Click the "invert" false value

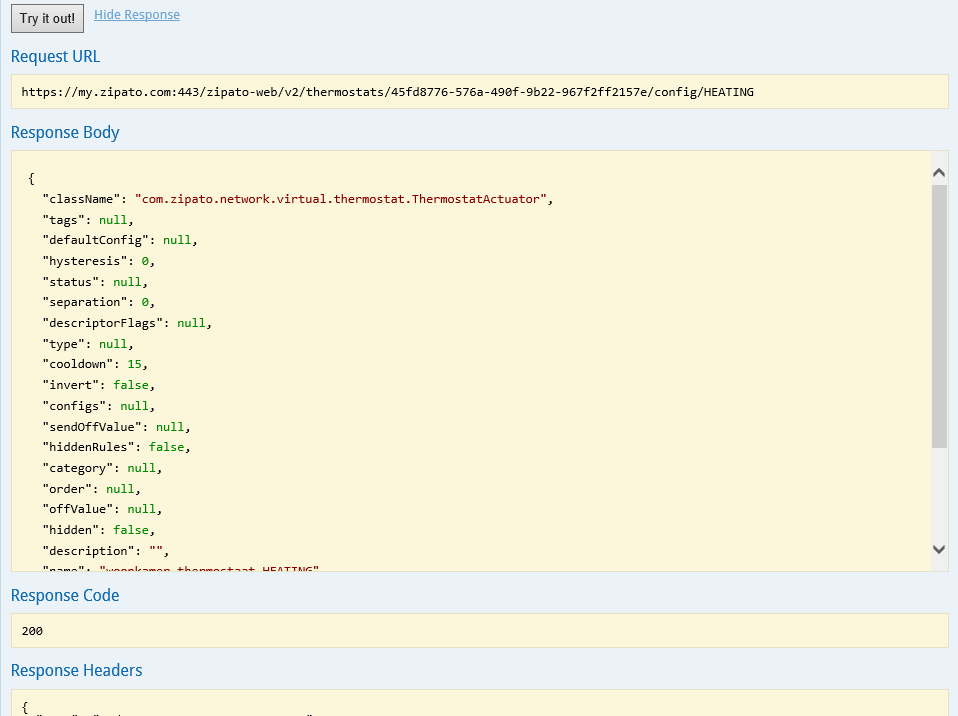(134, 385)
